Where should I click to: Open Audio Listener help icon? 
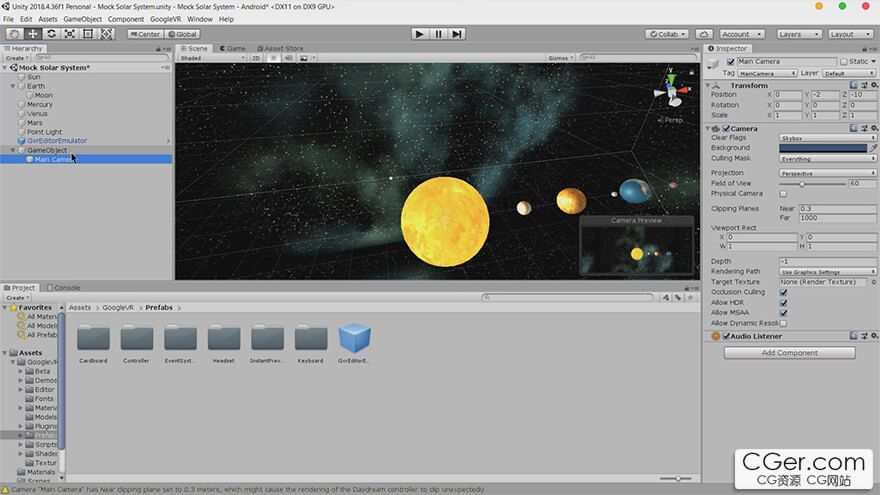tap(853, 336)
